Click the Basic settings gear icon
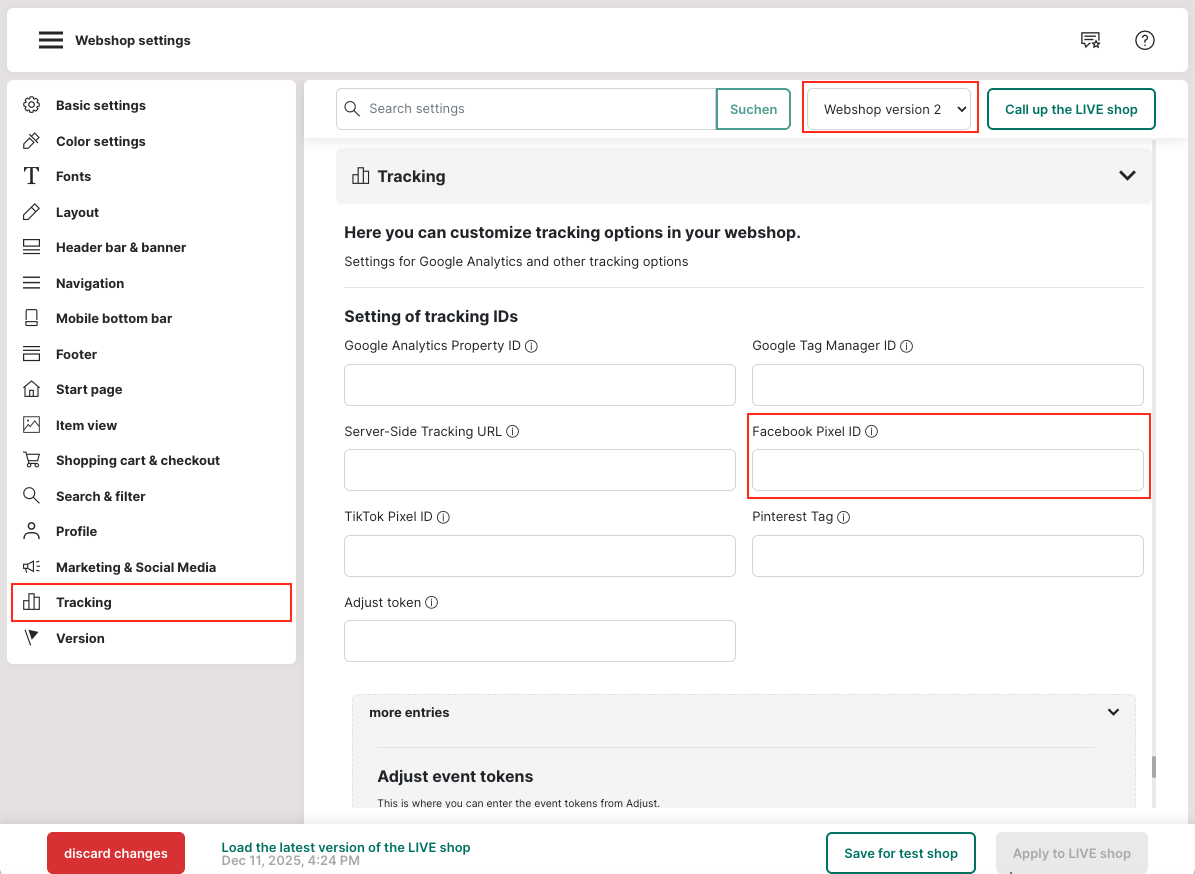The image size is (1195, 874). 32,105
